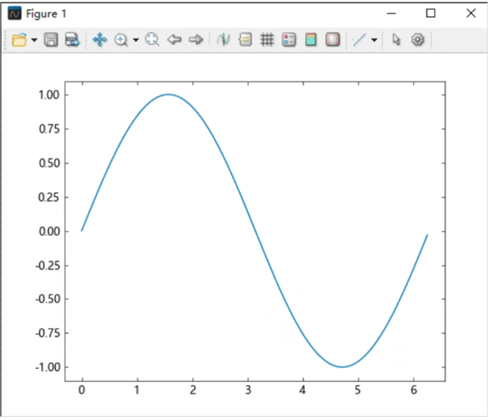Click the x-axis label 1
Screen dimensions: 491x420
[137, 390]
